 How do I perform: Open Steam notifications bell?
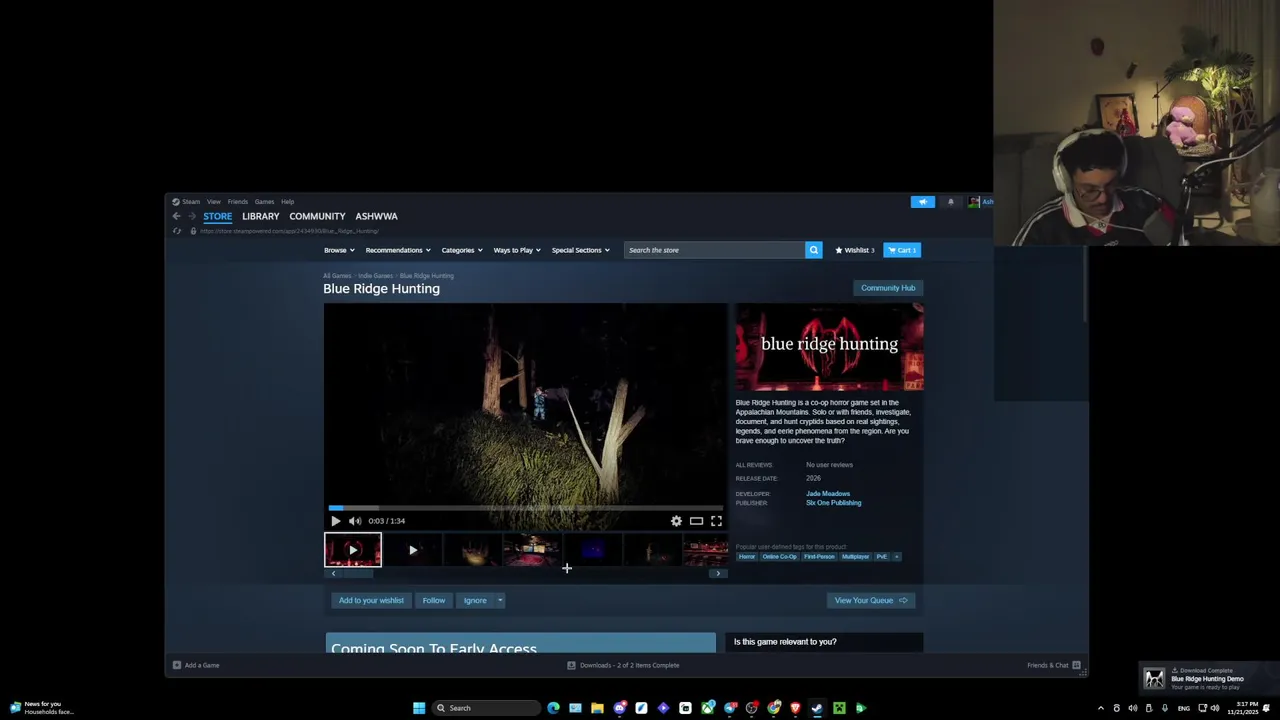tap(951, 202)
